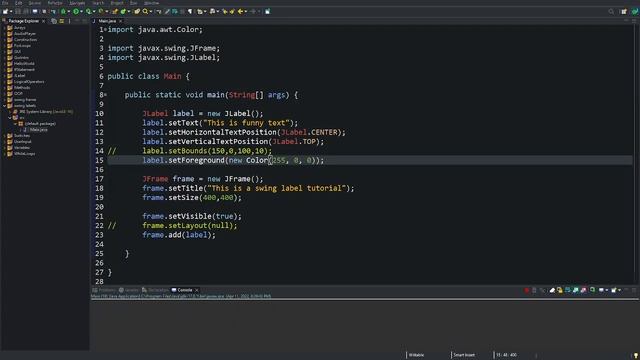Collapse the src folder node
This screenshot has height=360, width=640.
click(10, 118)
